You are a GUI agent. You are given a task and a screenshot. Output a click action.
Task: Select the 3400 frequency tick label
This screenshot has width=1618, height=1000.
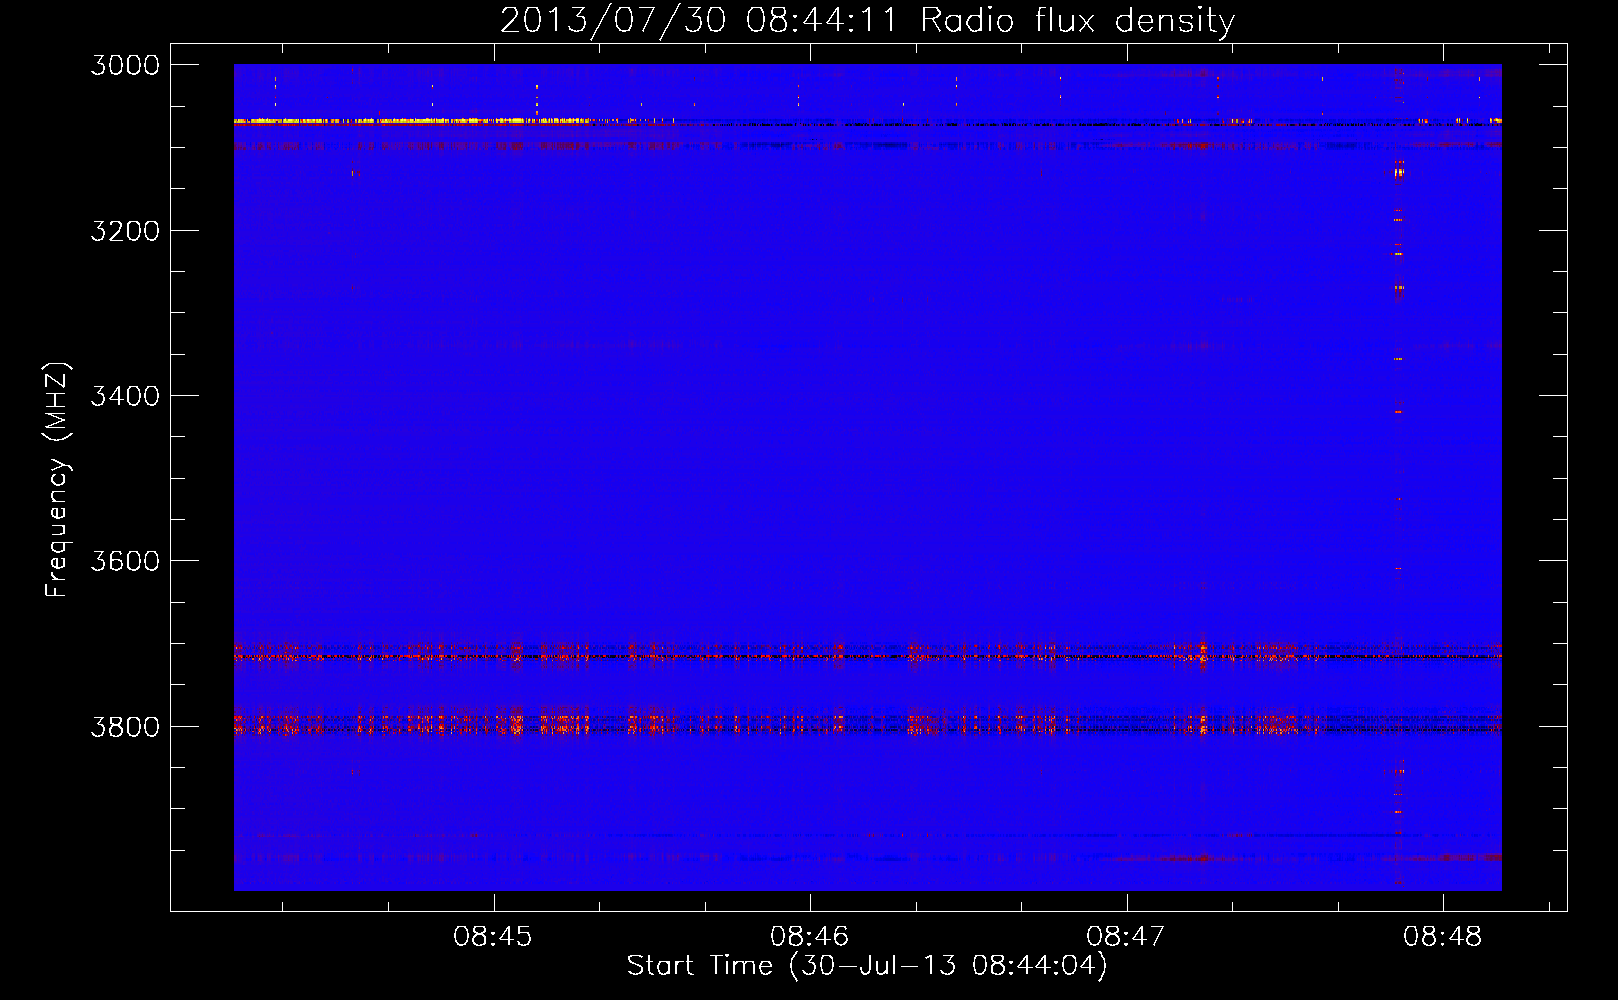tap(125, 396)
